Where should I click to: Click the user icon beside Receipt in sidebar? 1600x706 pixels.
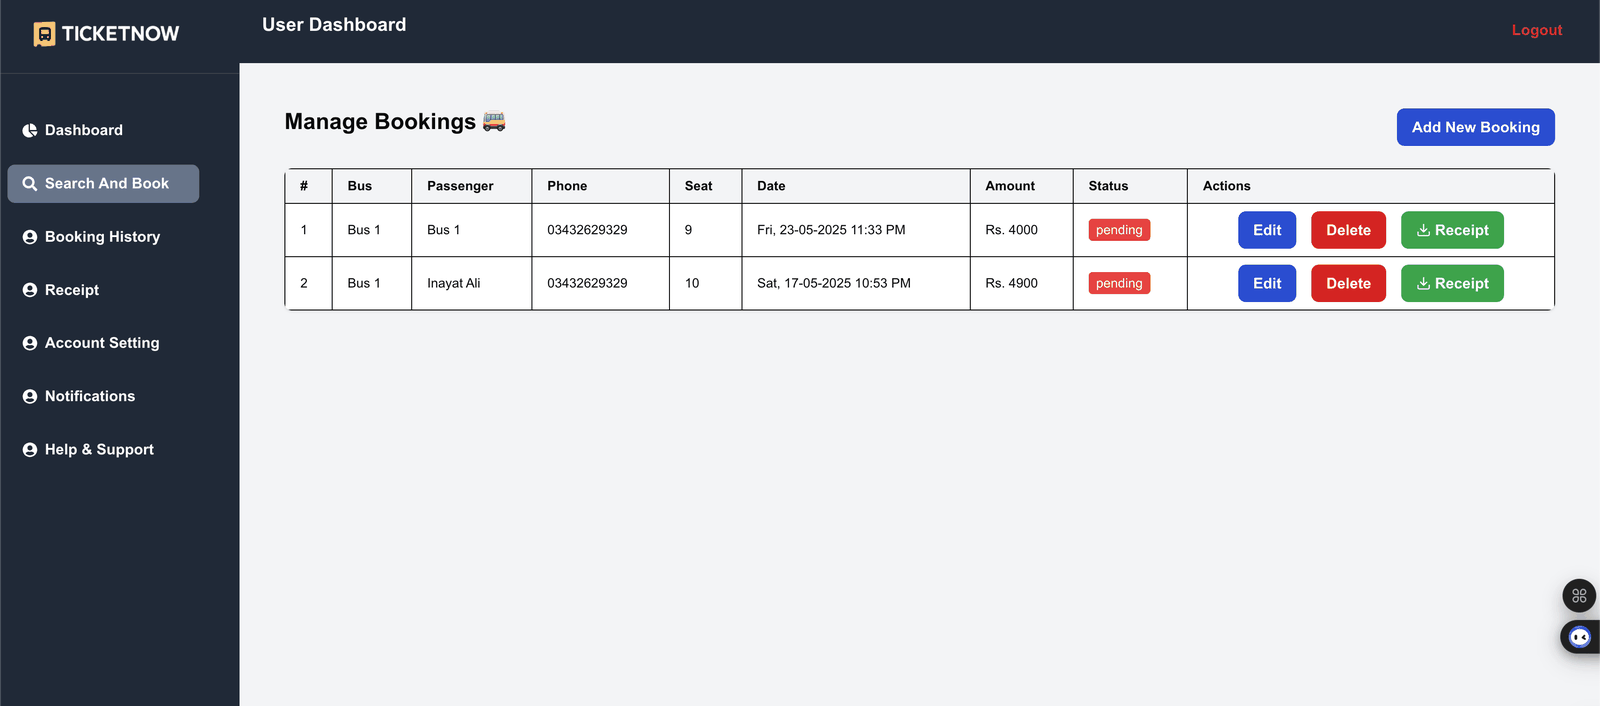pos(30,290)
